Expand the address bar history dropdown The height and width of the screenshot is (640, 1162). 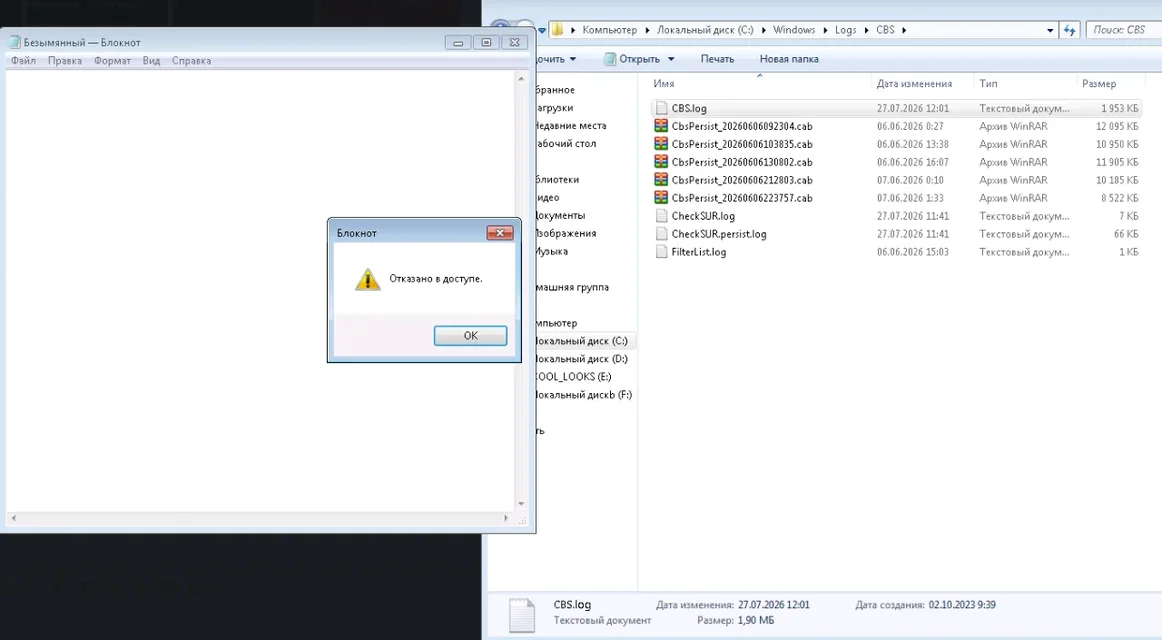pyautogui.click(x=1050, y=30)
